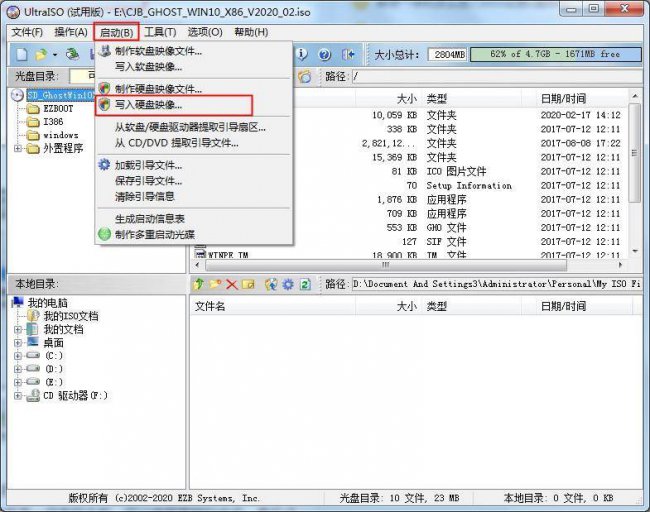This screenshot has width=650, height=512.
Task: Select the disc root node SD_GhostWin10
Action: point(61,95)
